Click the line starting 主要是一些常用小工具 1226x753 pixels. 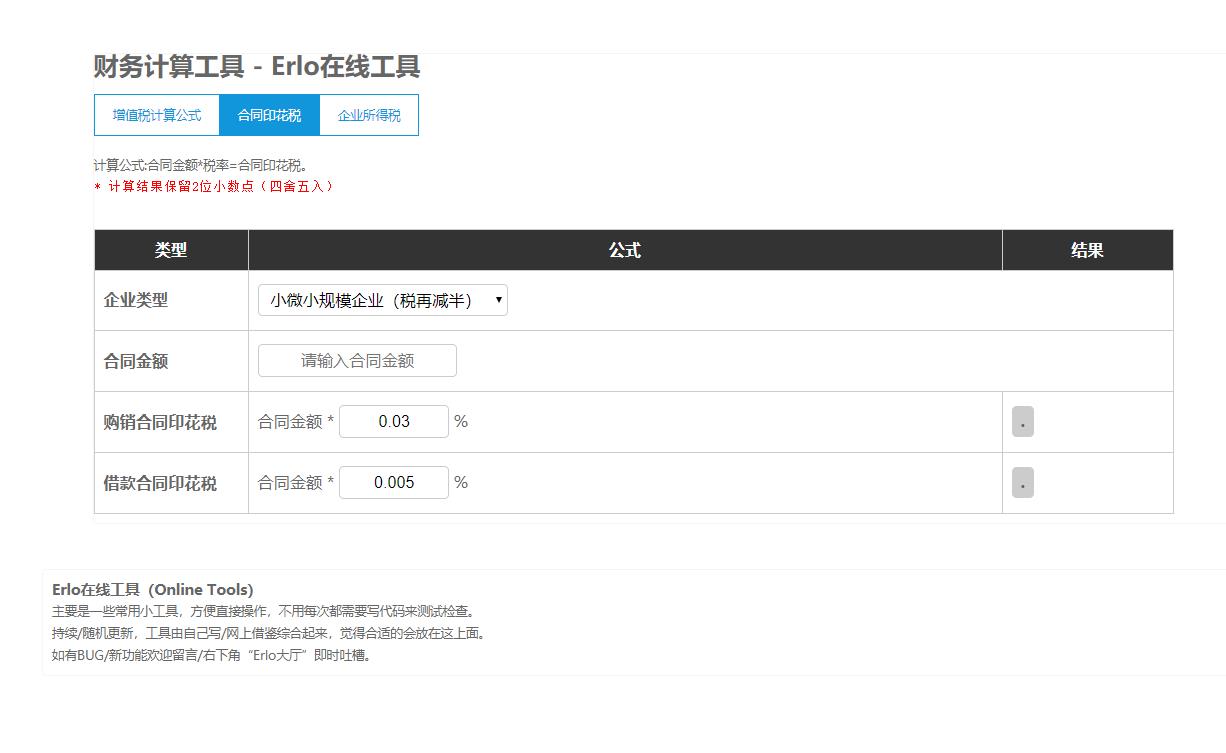[265, 611]
